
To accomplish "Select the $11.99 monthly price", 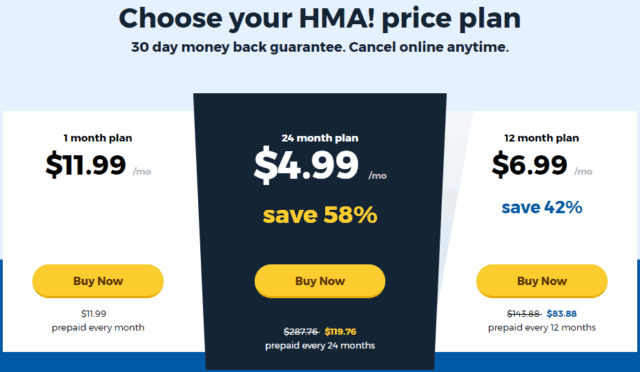I will (86, 165).
